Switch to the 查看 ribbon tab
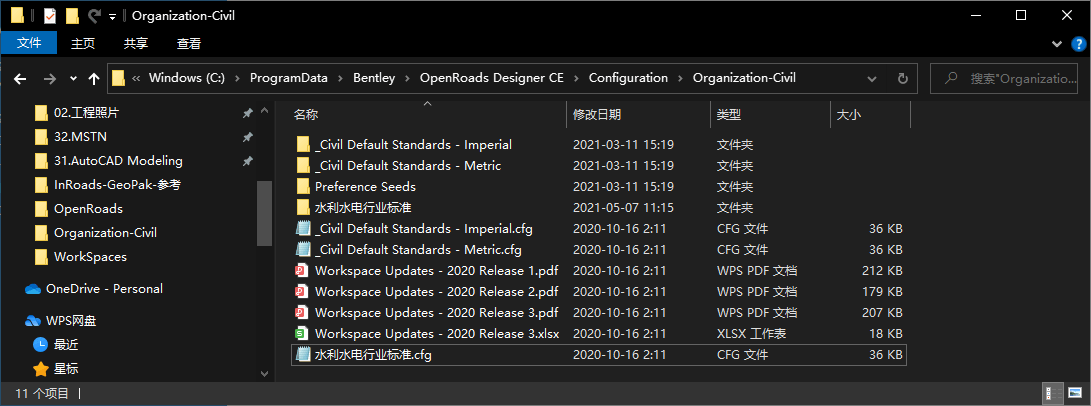The height and width of the screenshot is (406, 1091). pyautogui.click(x=189, y=43)
